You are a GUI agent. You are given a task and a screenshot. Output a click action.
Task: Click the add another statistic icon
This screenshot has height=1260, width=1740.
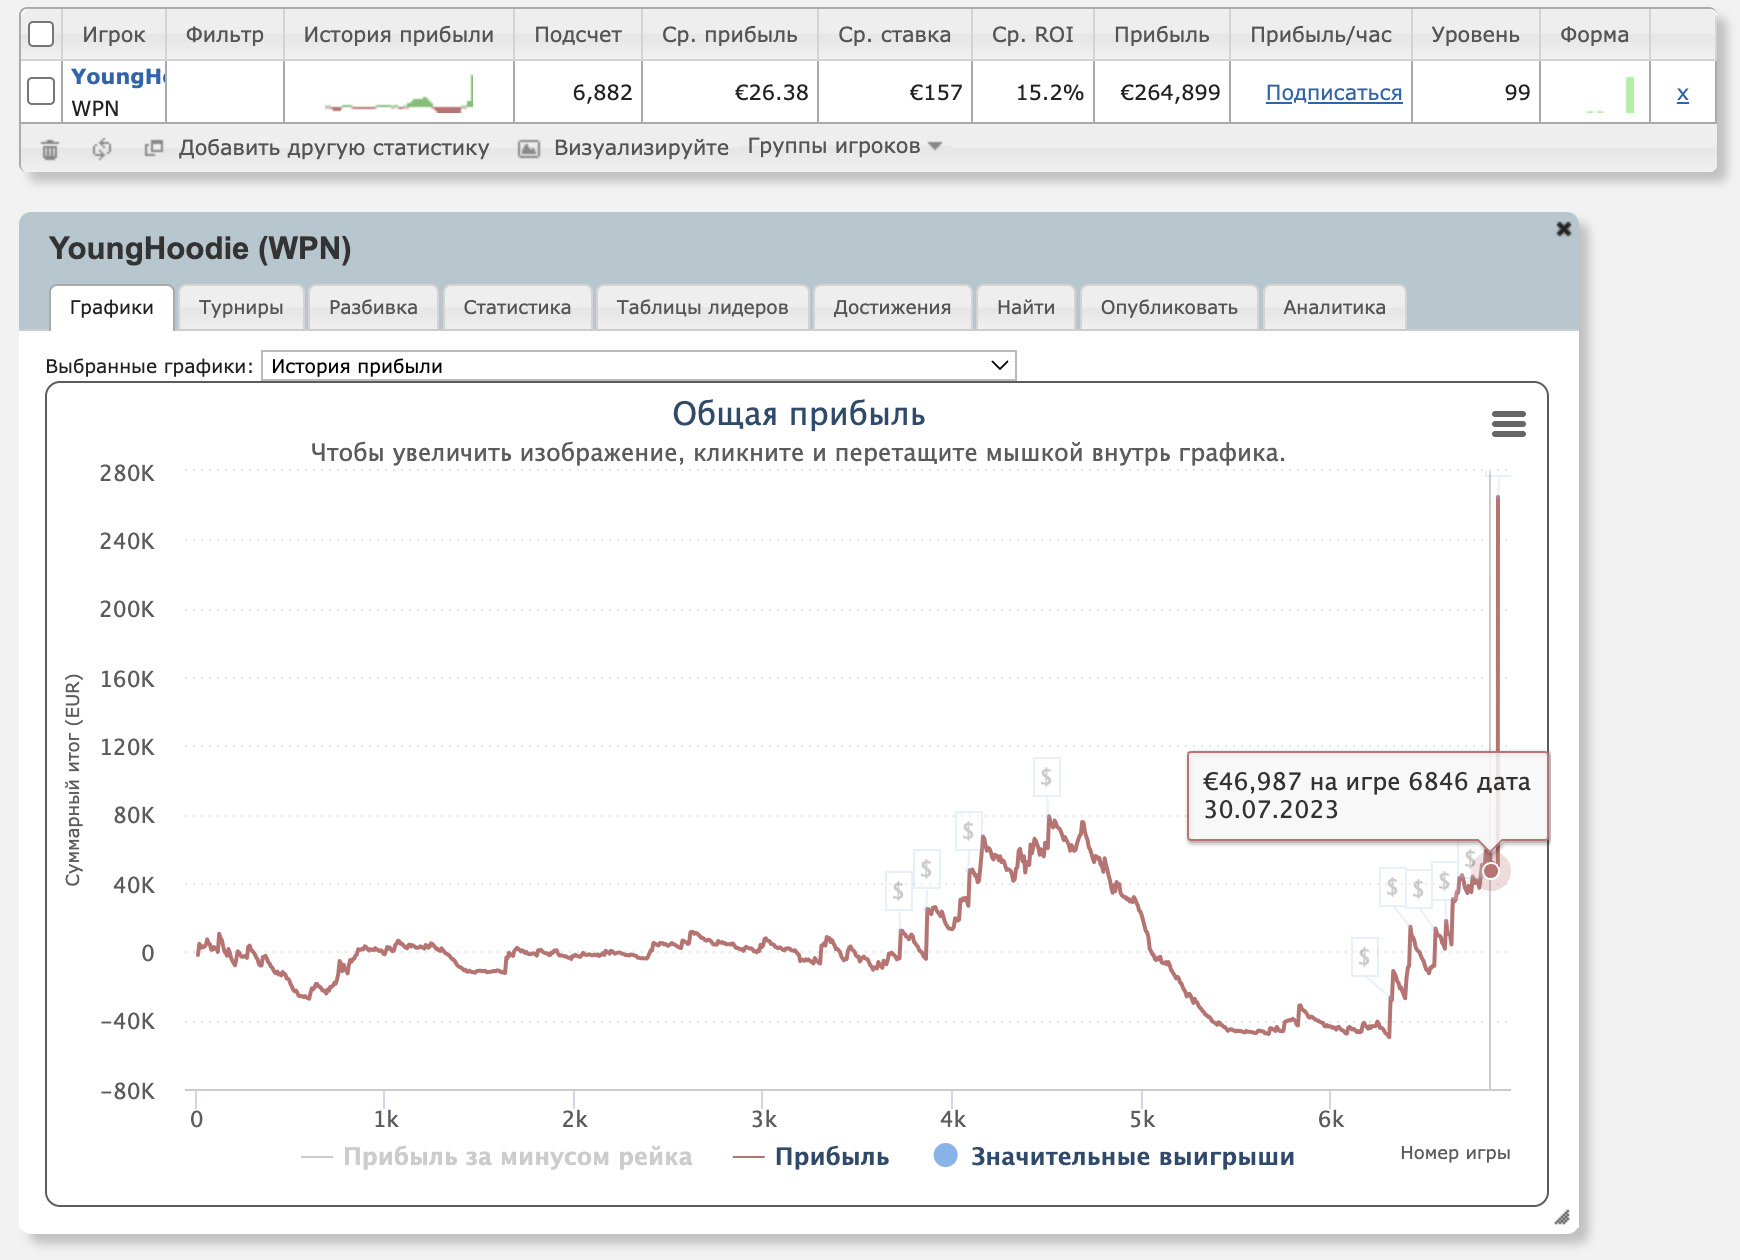tap(153, 148)
